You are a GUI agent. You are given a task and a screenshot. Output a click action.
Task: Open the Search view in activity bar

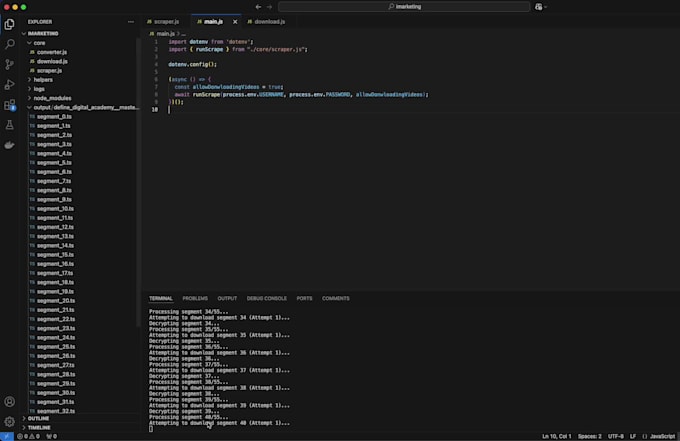pos(10,44)
